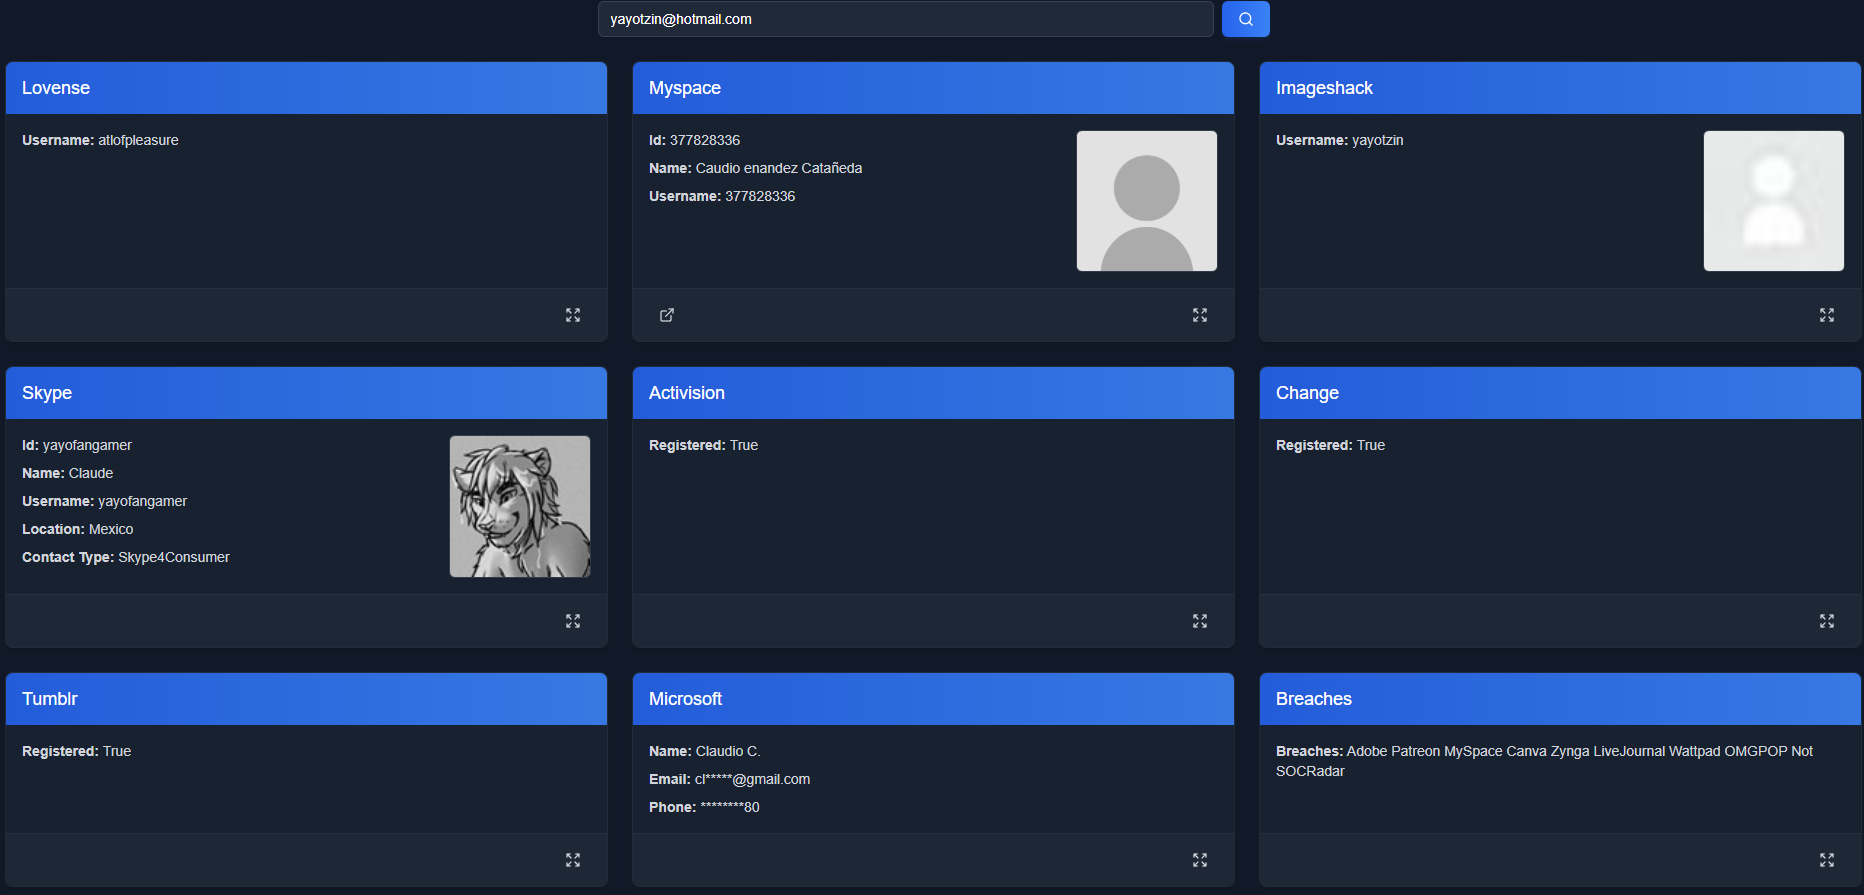
Task: Select Microsoft masked gmail email
Action: click(x=729, y=779)
